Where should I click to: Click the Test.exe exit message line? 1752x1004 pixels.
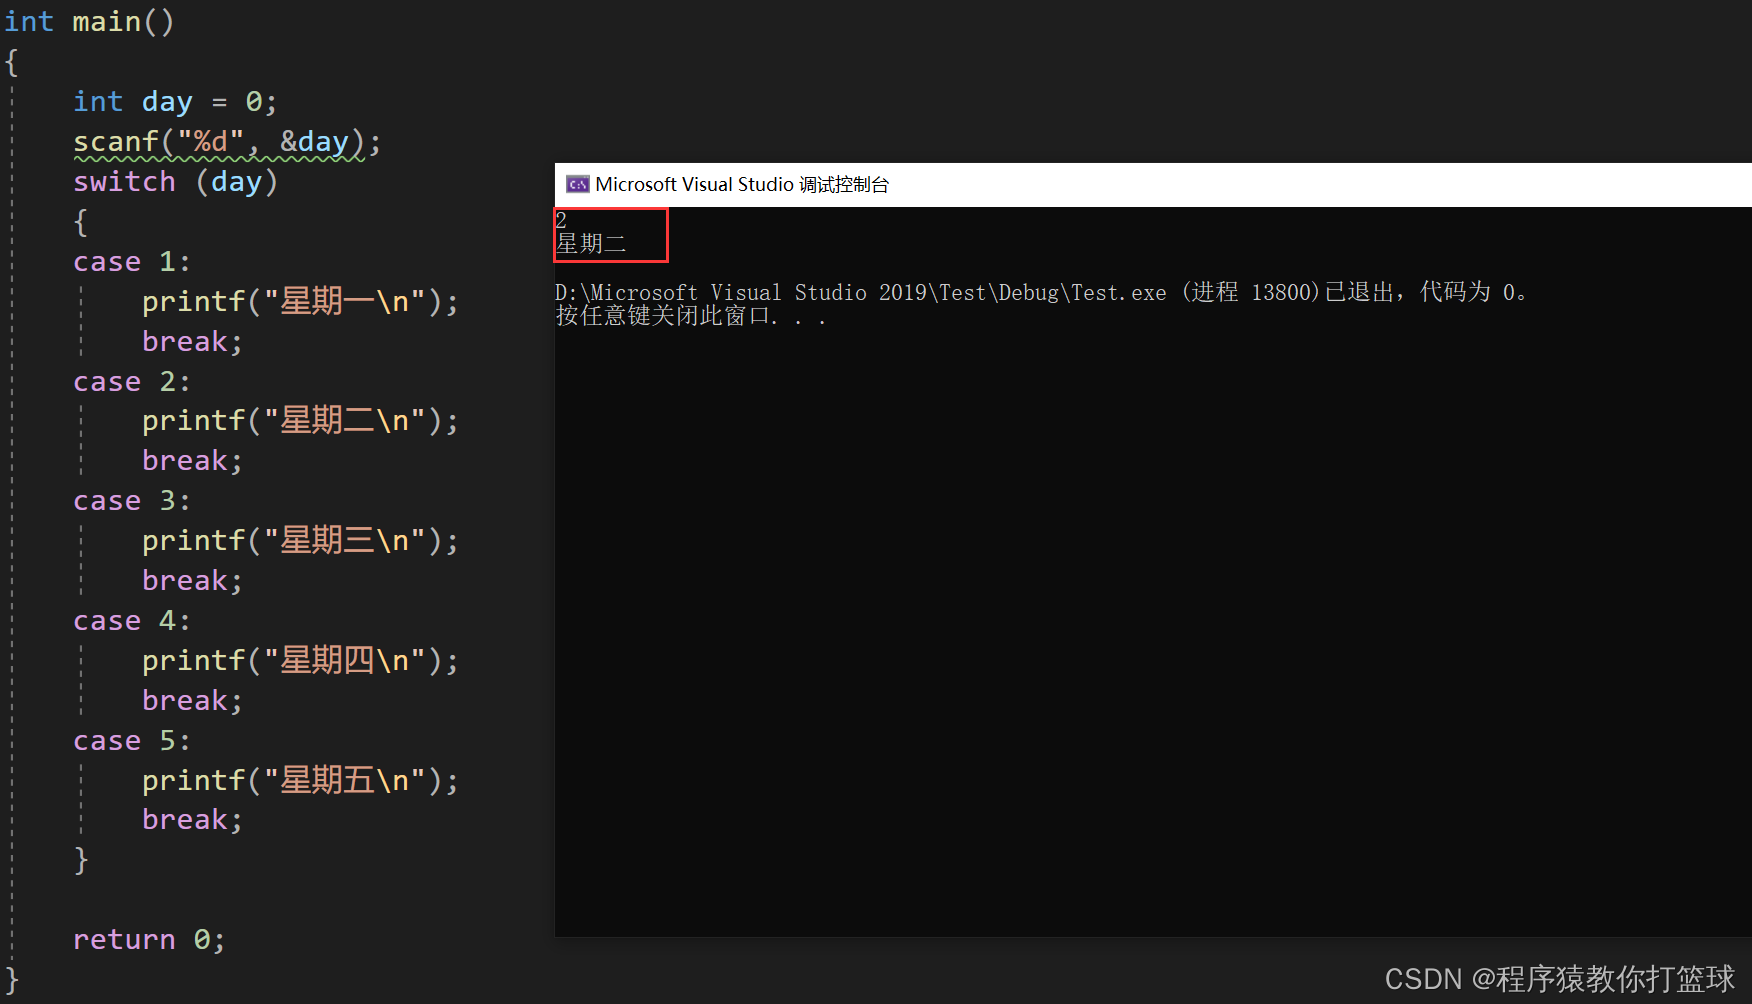[1040, 292]
